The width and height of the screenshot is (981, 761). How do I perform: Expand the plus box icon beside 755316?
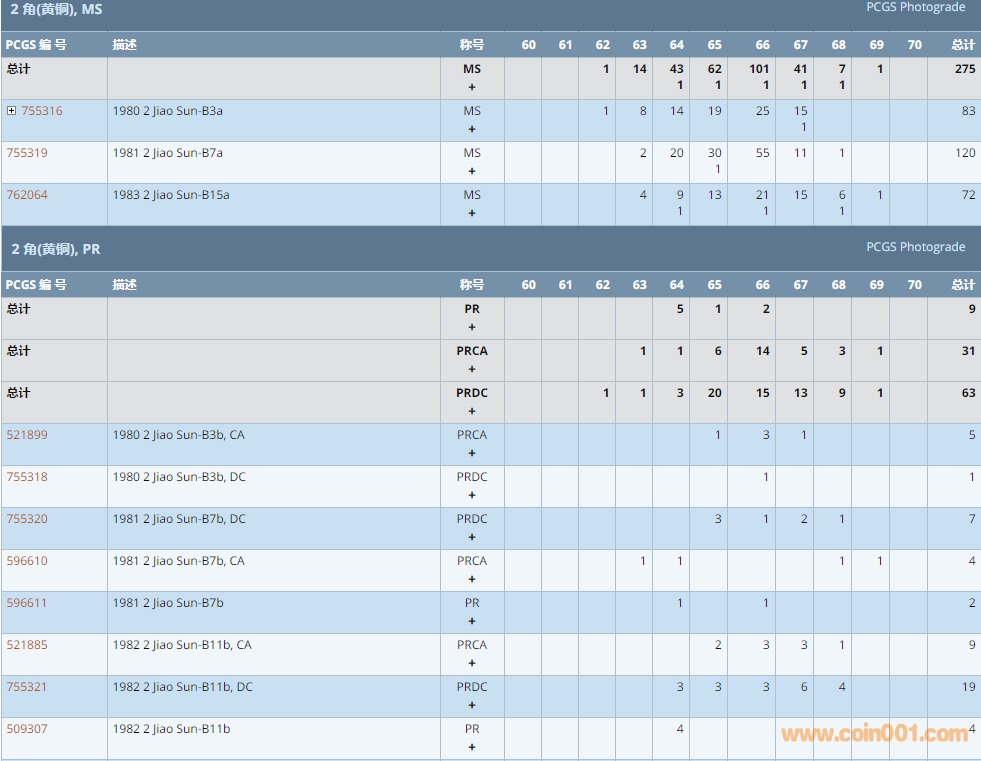pyautogui.click(x=11, y=111)
